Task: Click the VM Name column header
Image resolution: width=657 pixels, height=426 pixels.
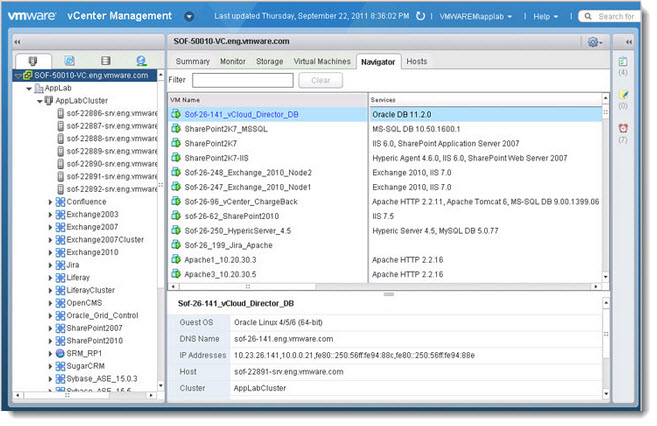Action: (268, 100)
